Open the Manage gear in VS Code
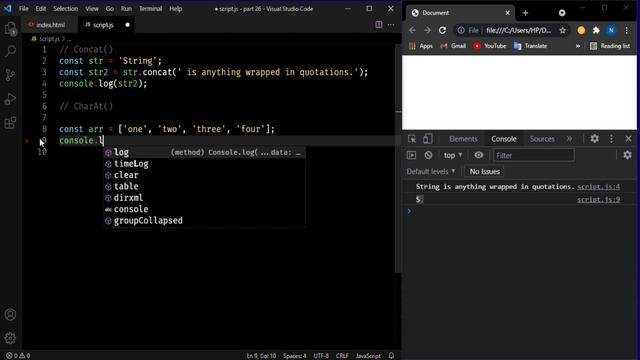This screenshot has width=640, height=360. pos(10,338)
